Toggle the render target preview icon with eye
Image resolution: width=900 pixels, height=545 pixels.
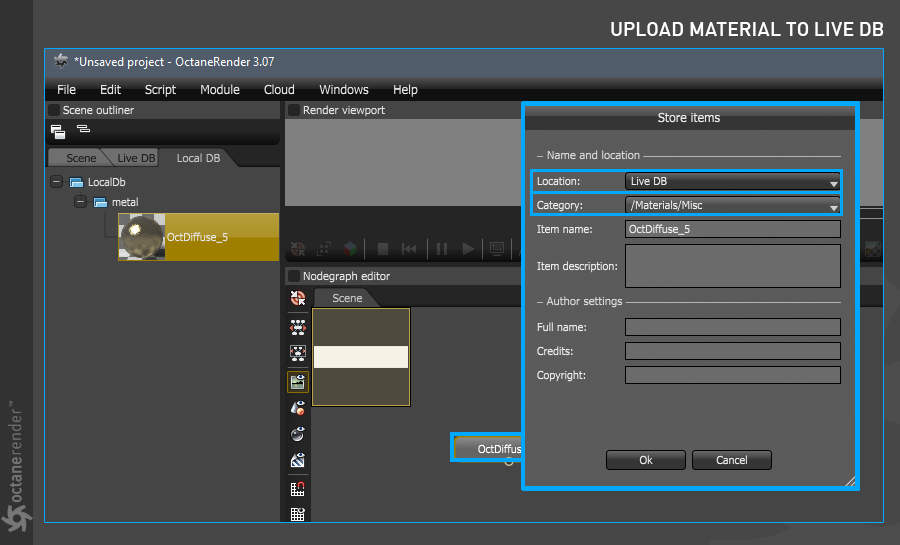pyautogui.click(x=298, y=382)
